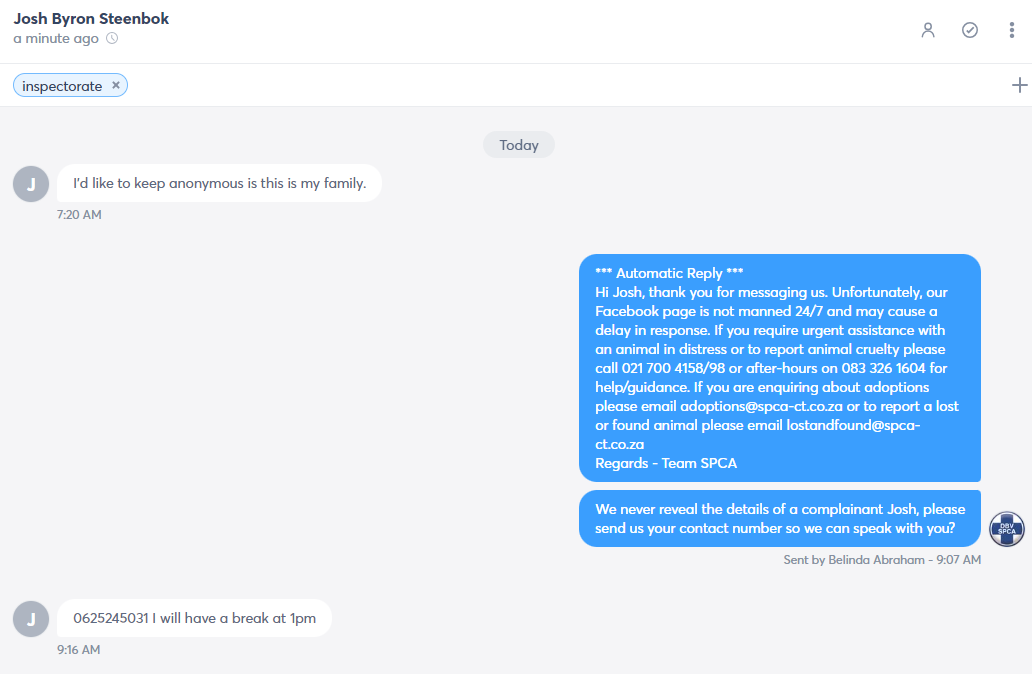Click the 9:16 AM timestamp
1032x674 pixels.
pos(78,650)
